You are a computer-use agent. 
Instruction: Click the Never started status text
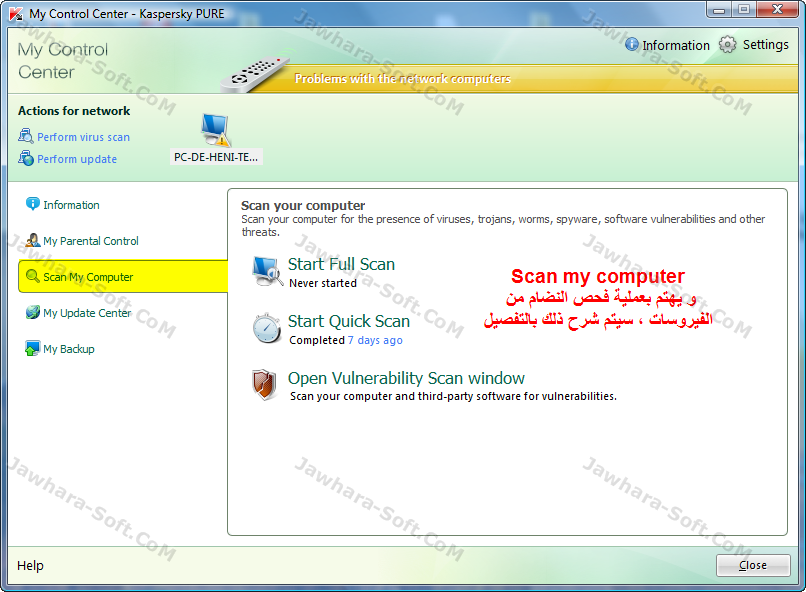pos(323,283)
